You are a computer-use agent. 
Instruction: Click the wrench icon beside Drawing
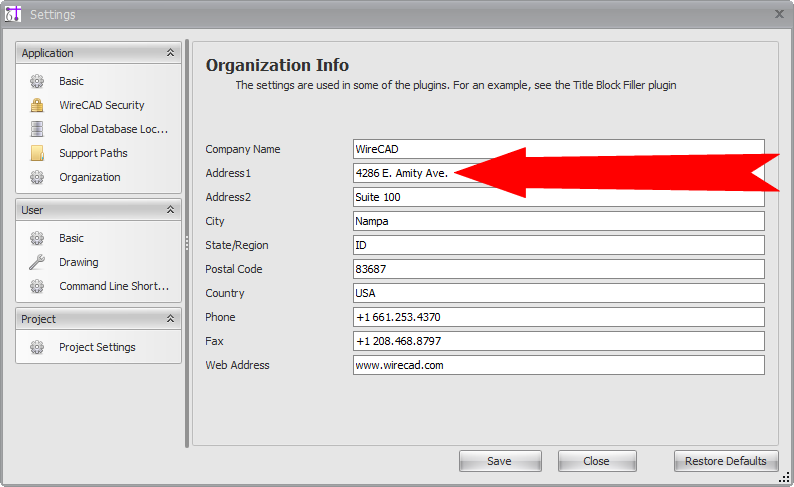click(x=37, y=262)
